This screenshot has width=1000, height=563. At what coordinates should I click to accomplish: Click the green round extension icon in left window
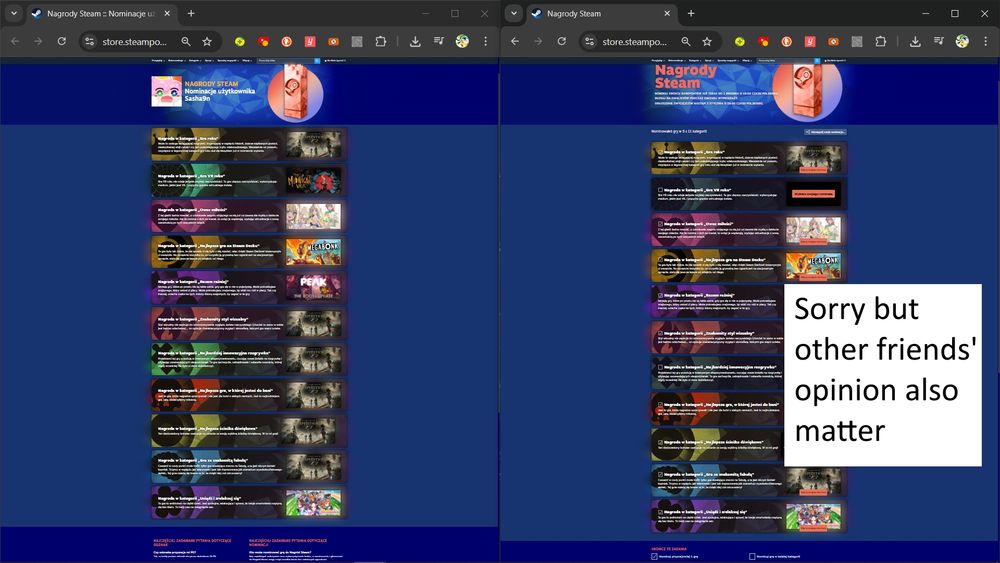click(x=240, y=41)
